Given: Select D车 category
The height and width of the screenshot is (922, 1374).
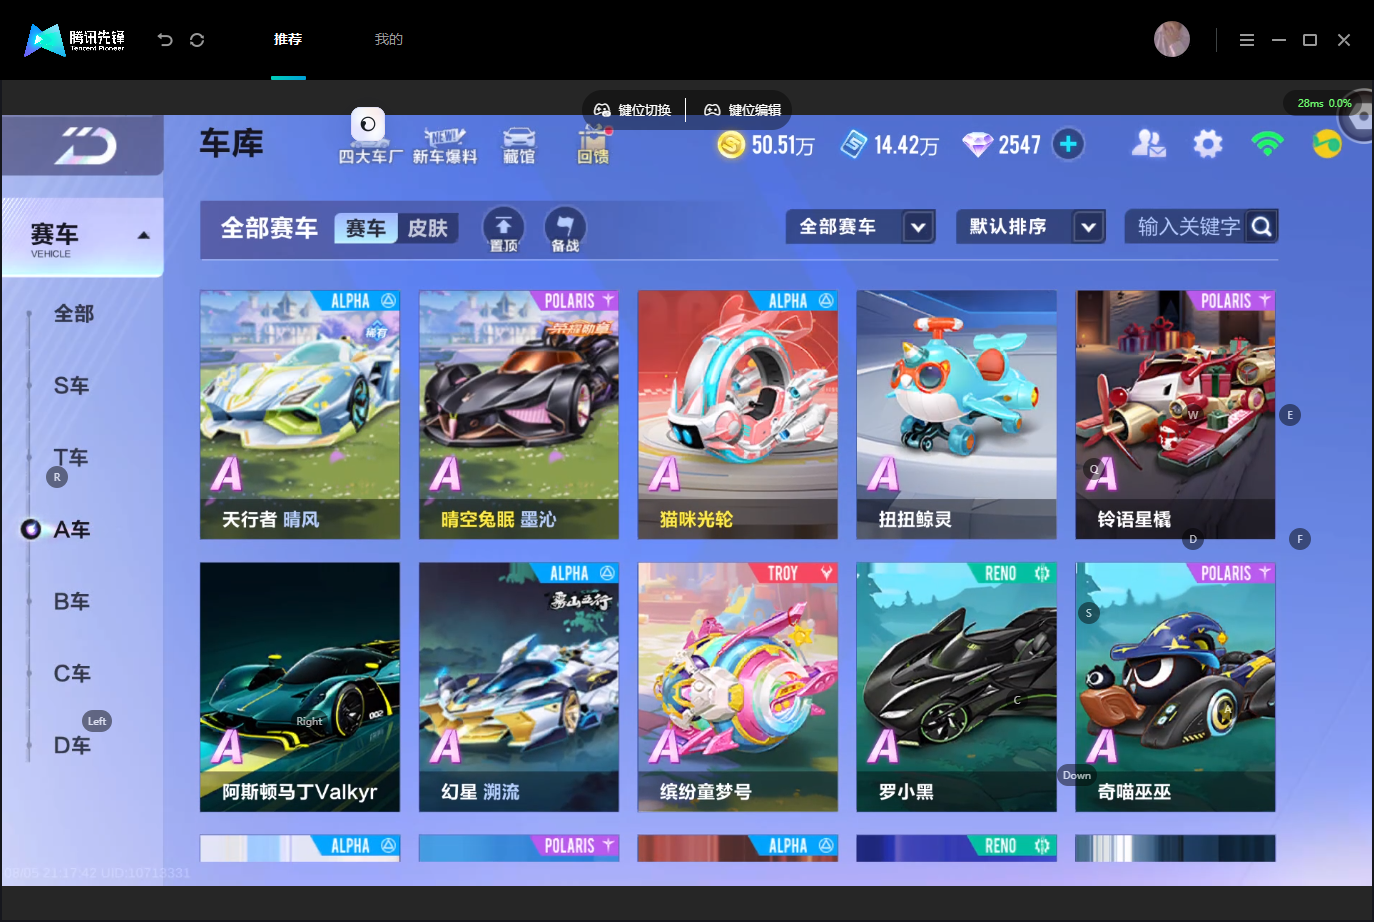Looking at the screenshot, I should coord(72,746).
